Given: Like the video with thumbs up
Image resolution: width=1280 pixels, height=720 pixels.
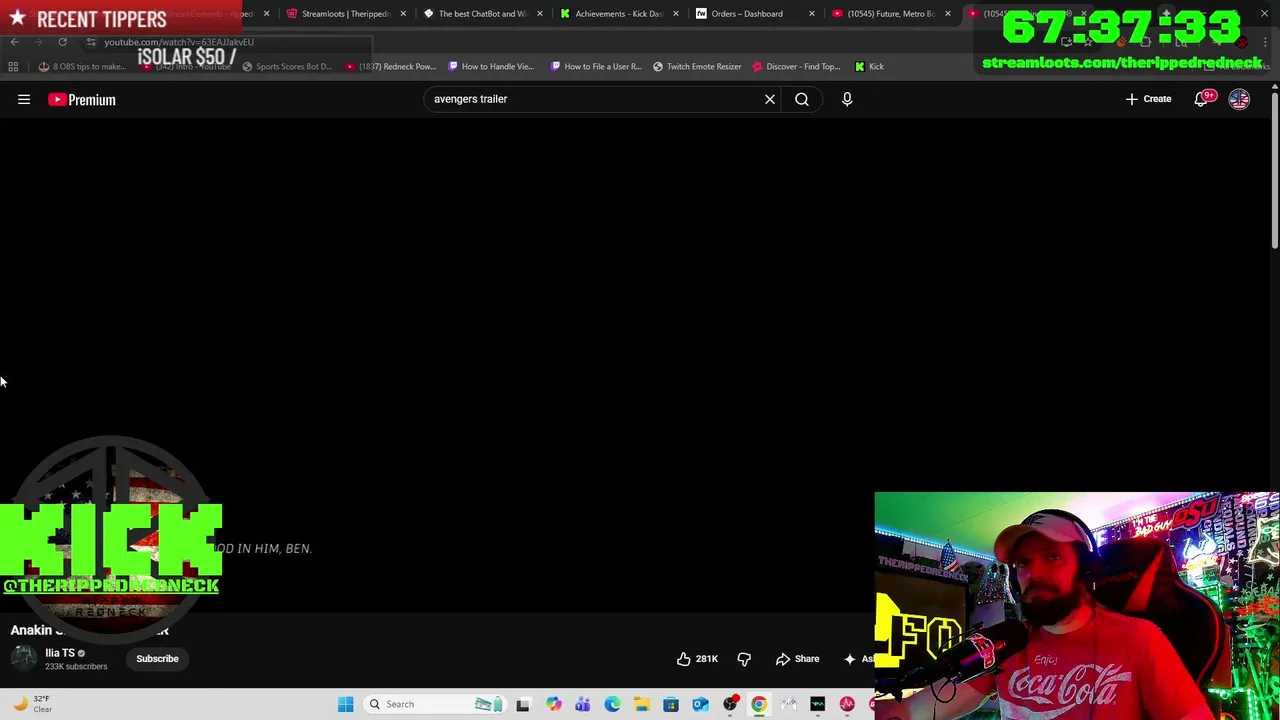Looking at the screenshot, I should (x=697, y=659).
